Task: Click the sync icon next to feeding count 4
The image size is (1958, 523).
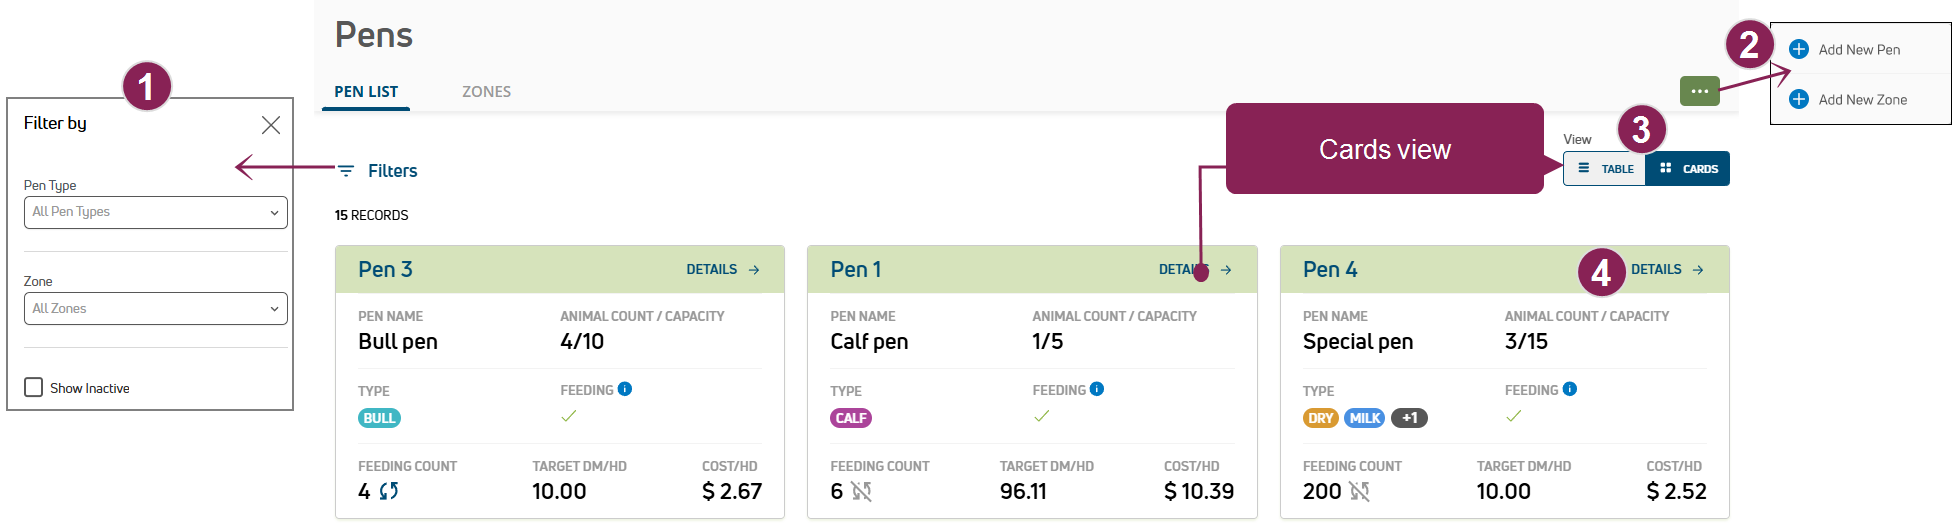Action: 389,491
